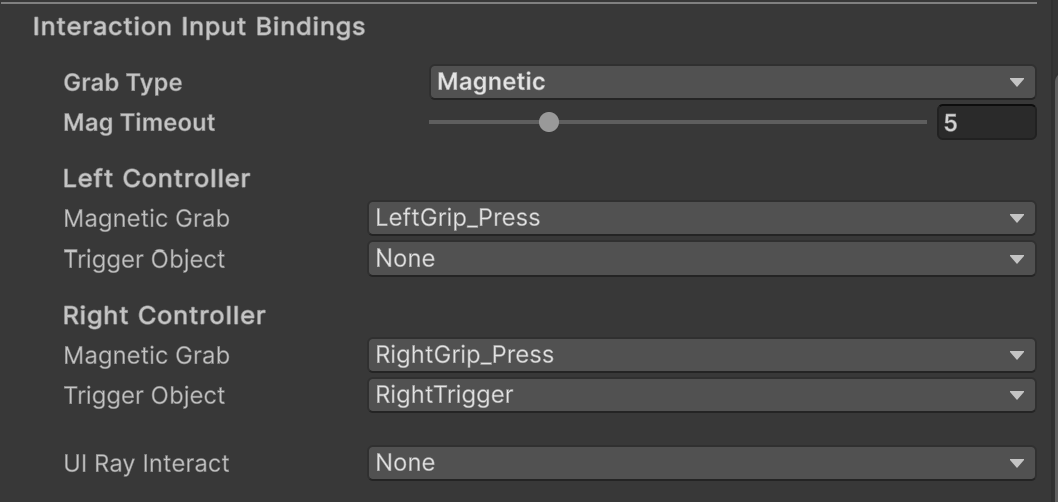Screen dimensions: 1058x502
Task: Open the Grab Type dropdown showing Magnetic
Action: pos(731,82)
